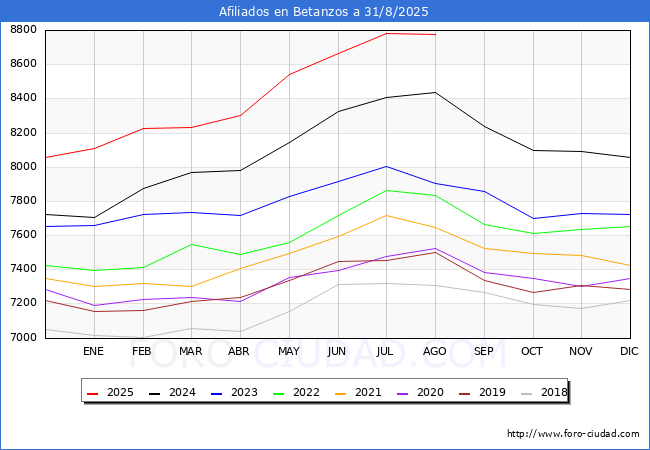
Task: Click the 8000 y-axis value
Action: pyautogui.click(x=23, y=167)
